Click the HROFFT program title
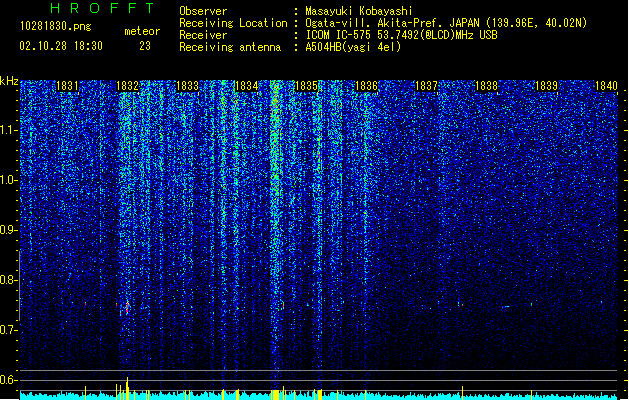Screen dimensions: 629x400 (103, 8)
